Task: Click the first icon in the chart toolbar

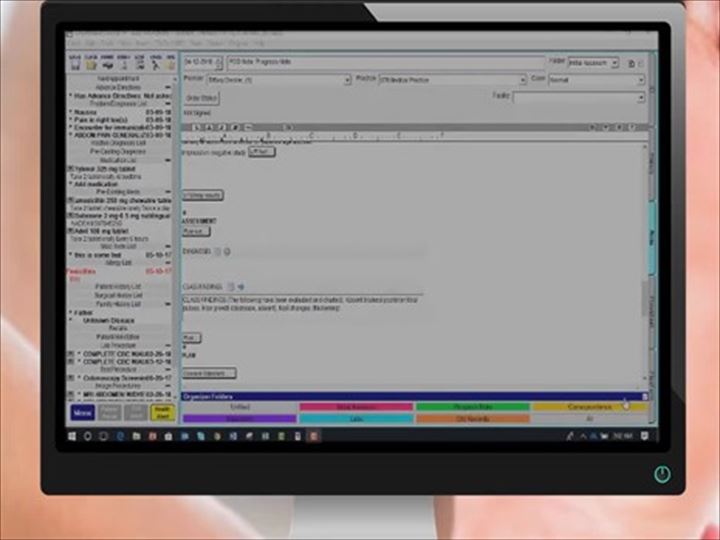Action: click(75, 63)
